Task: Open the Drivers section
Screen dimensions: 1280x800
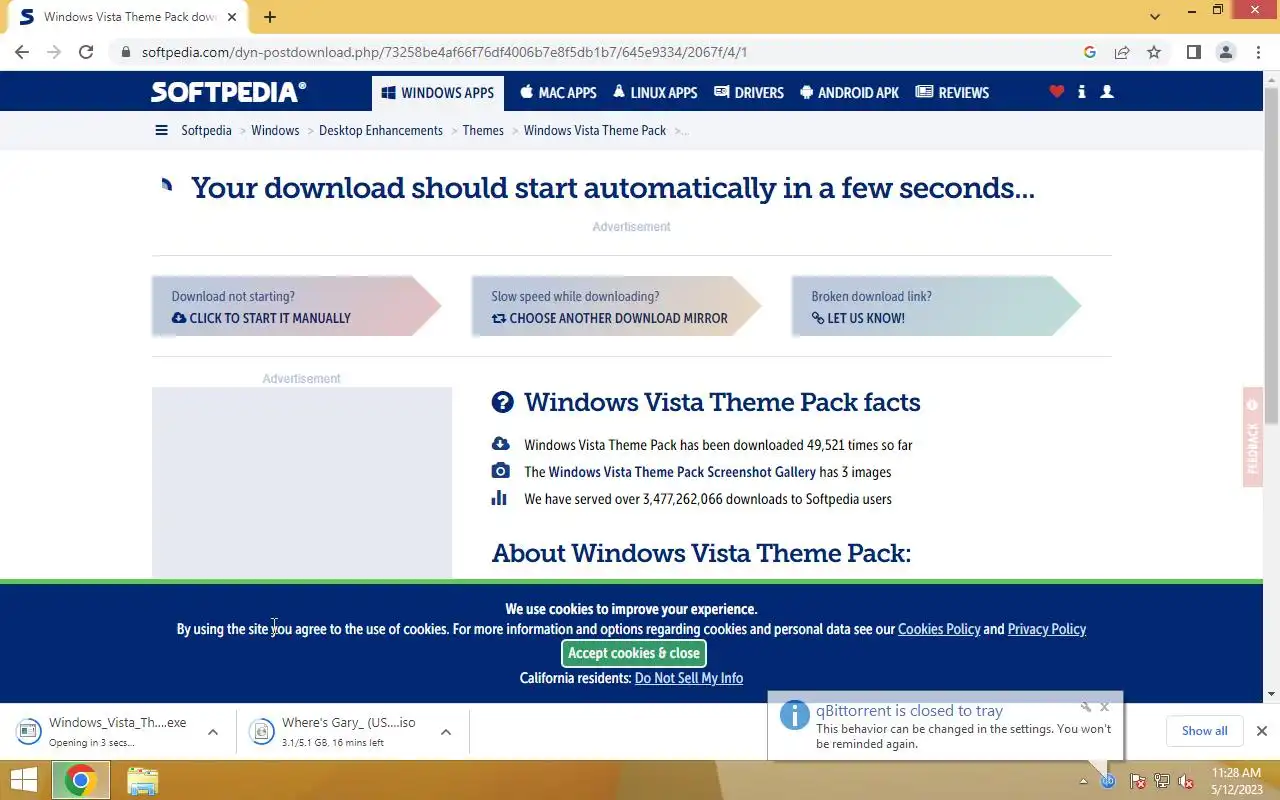Action: click(749, 92)
